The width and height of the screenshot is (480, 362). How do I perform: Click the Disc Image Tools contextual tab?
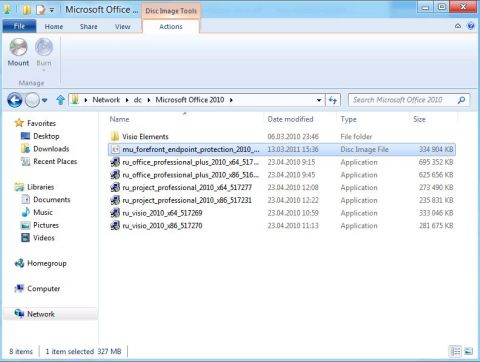tap(171, 11)
